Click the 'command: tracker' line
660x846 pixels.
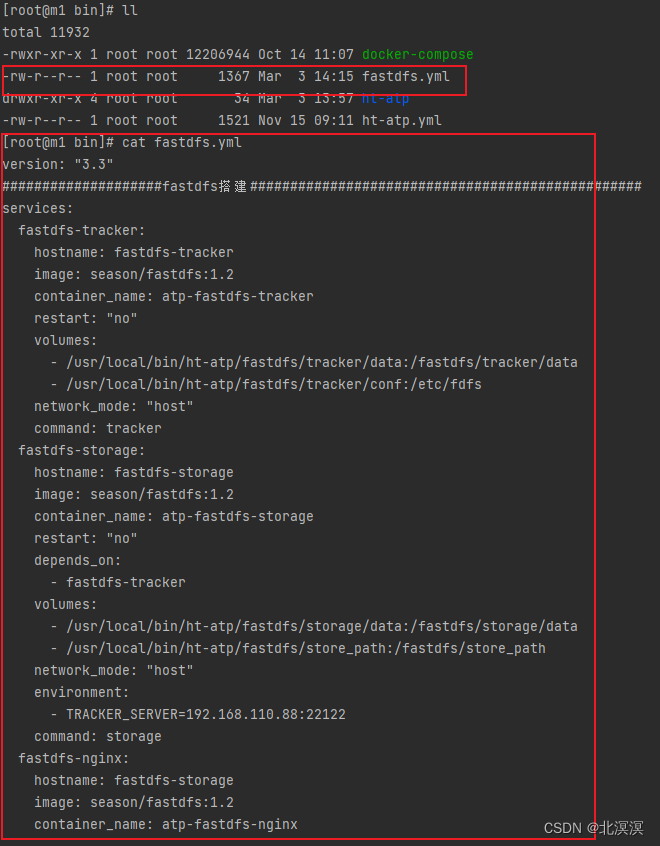click(x=98, y=428)
